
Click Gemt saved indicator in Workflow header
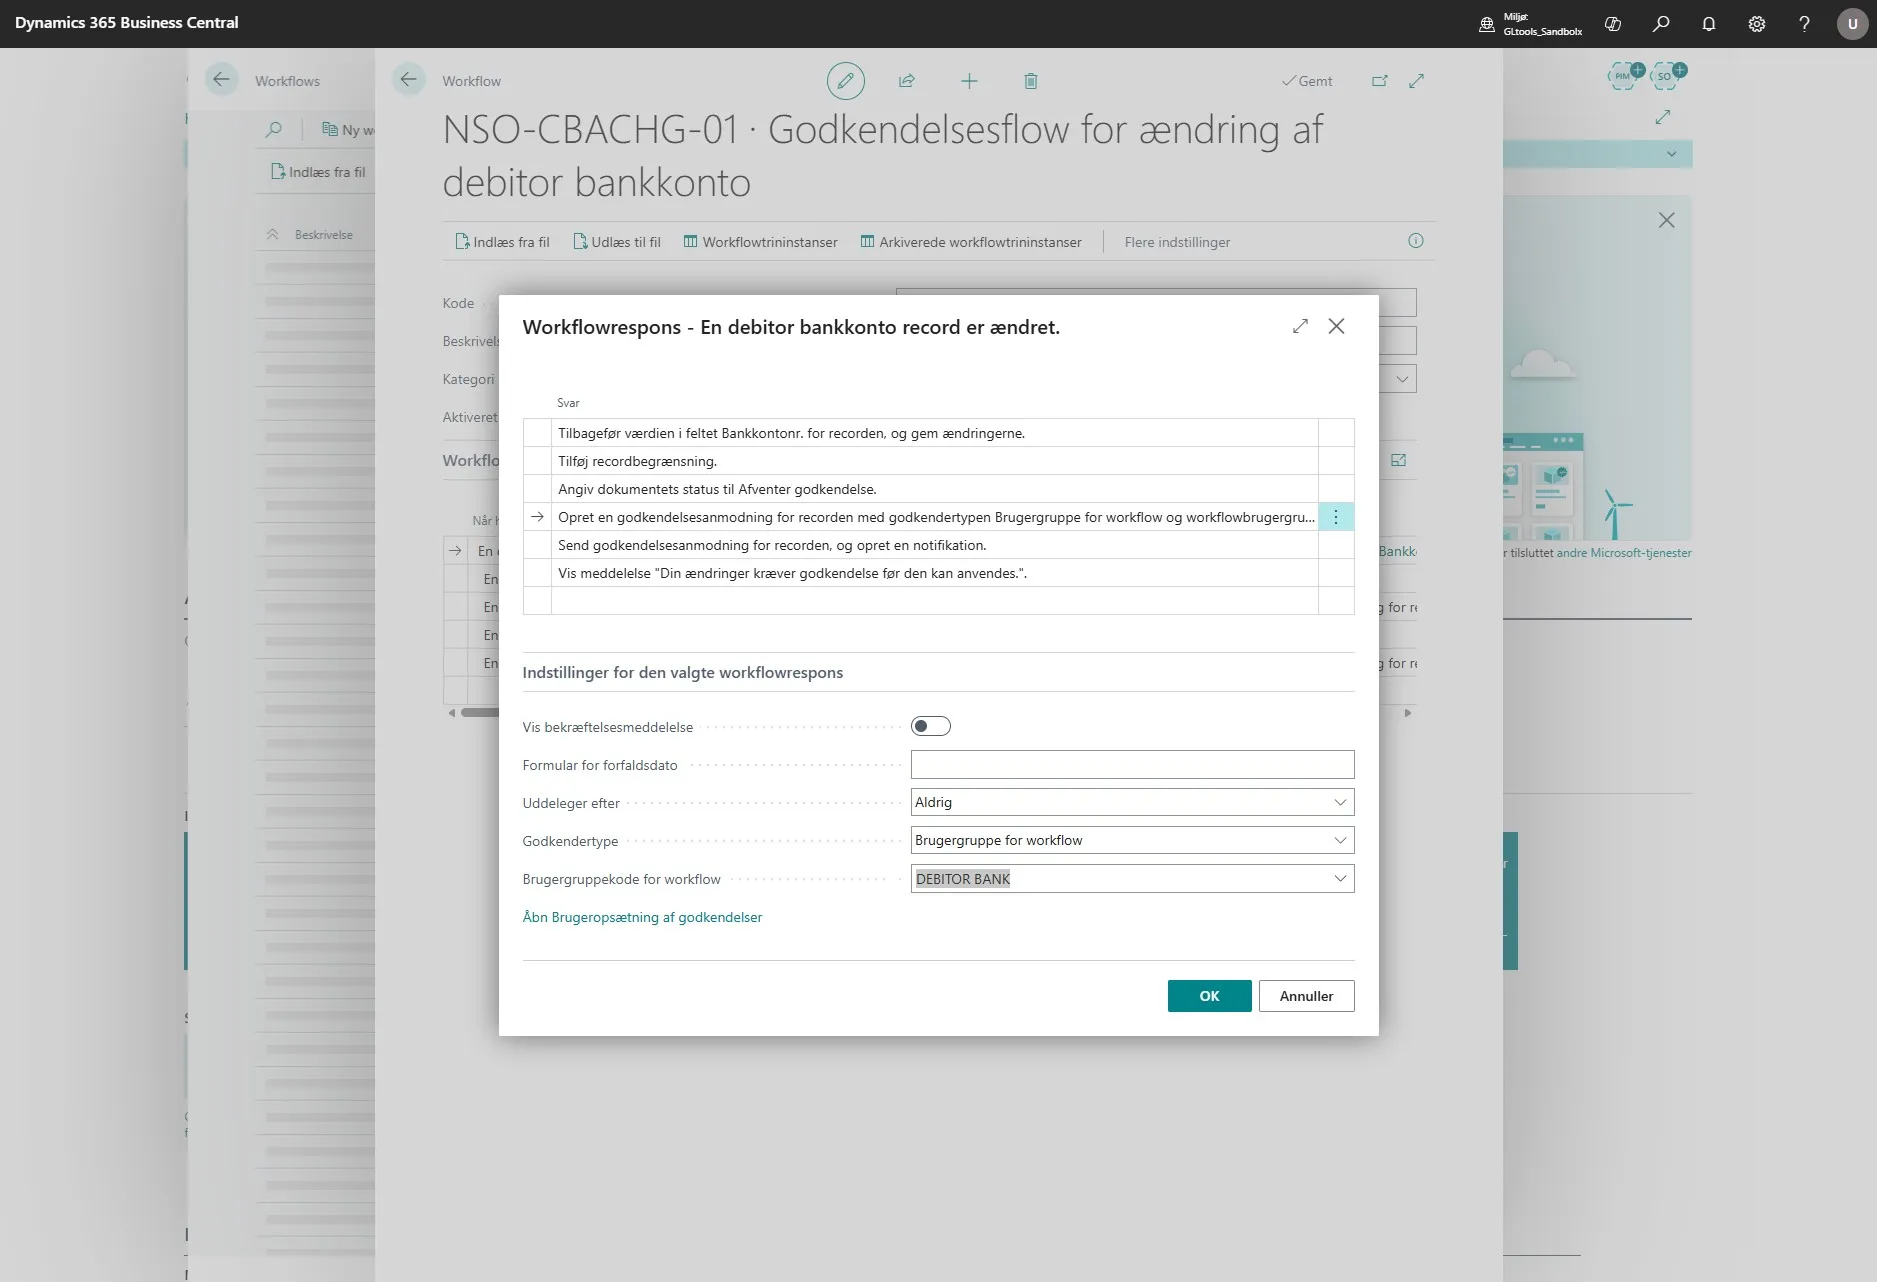[1307, 81]
